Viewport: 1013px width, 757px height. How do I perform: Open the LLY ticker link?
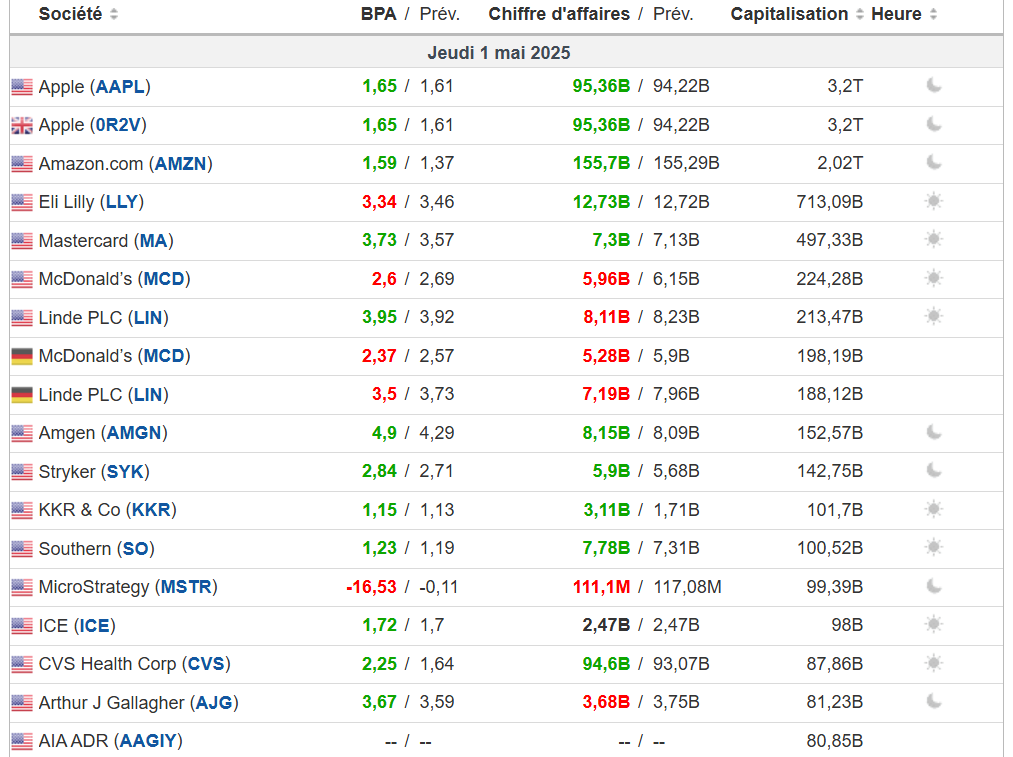(122, 202)
